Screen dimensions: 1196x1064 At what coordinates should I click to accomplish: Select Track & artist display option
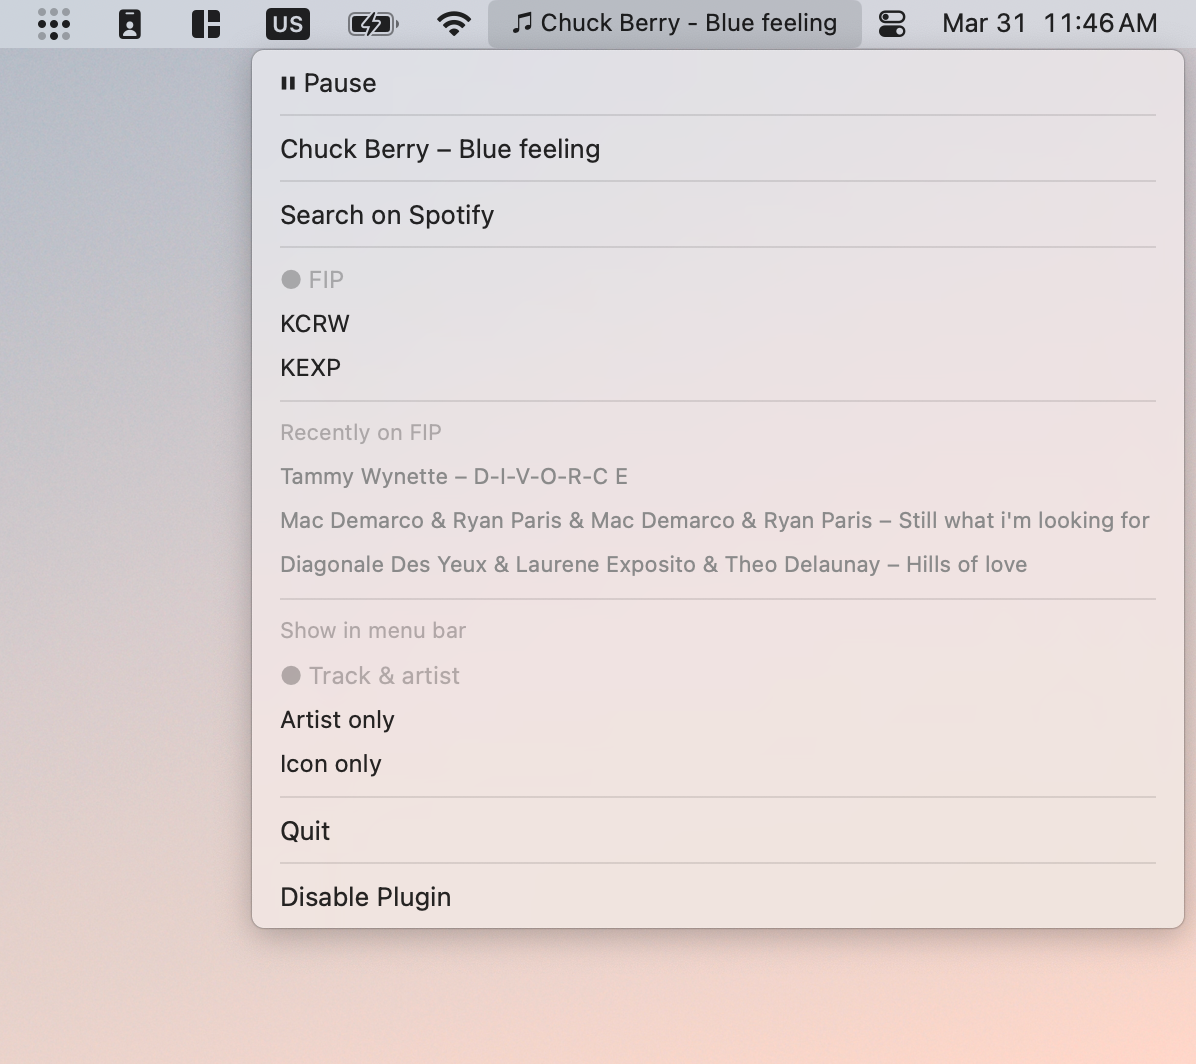click(383, 676)
